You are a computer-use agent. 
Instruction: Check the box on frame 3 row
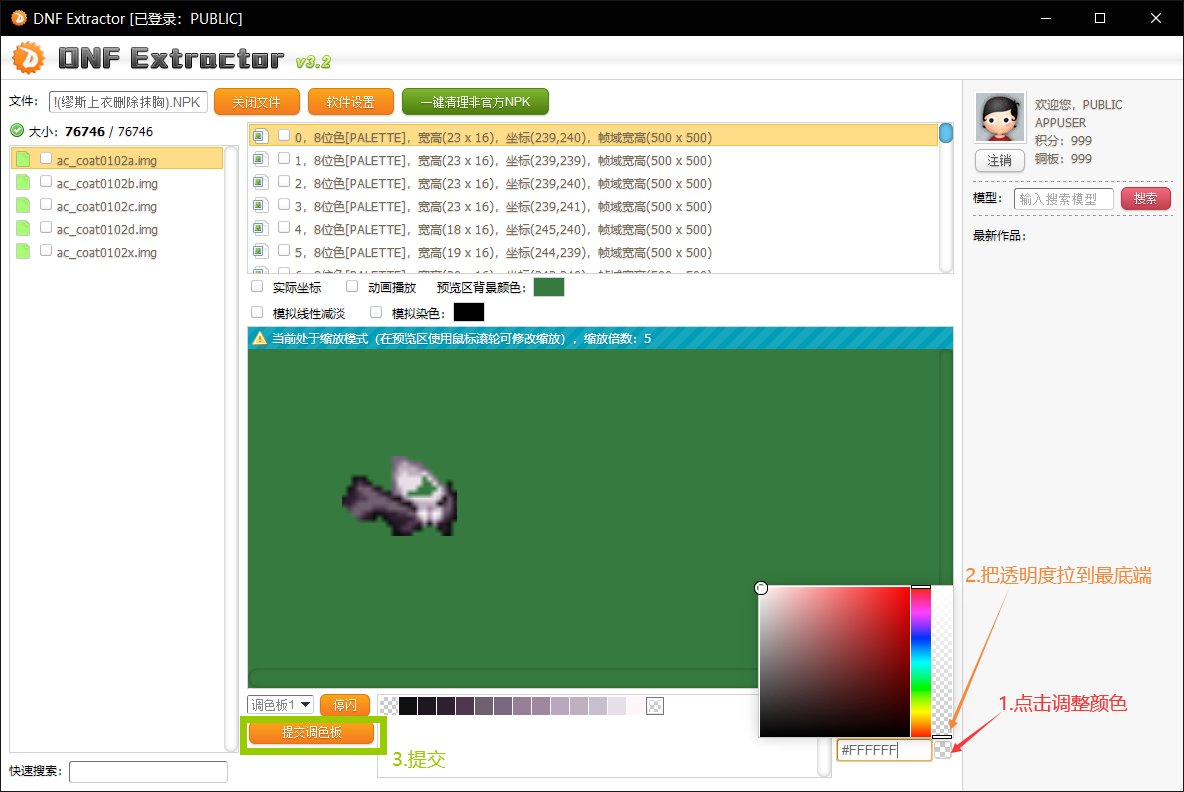284,204
